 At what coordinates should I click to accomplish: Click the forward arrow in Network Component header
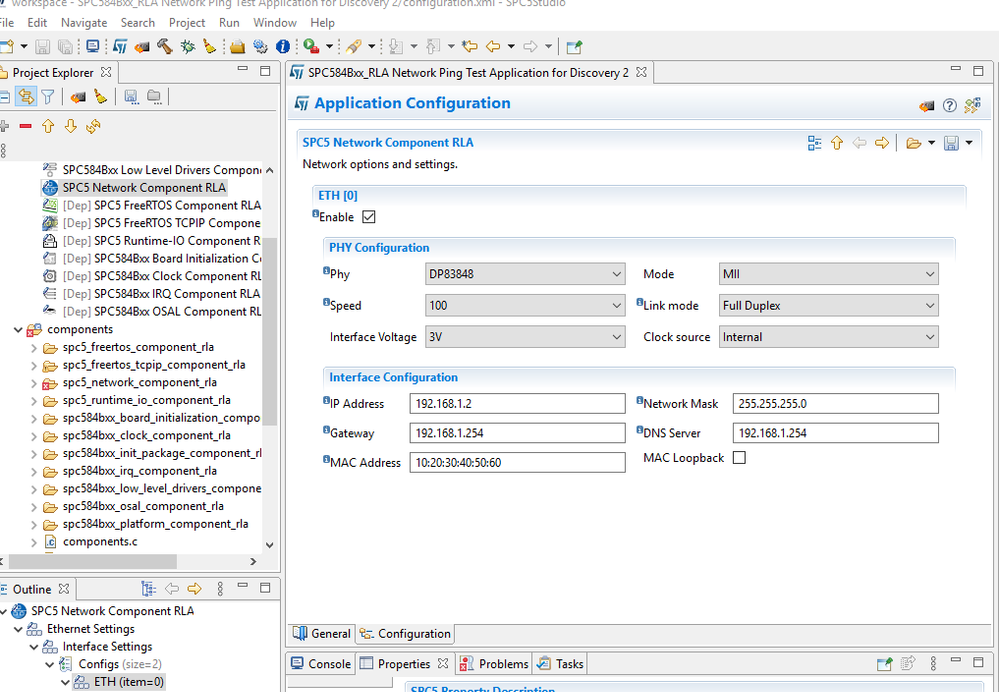[882, 143]
